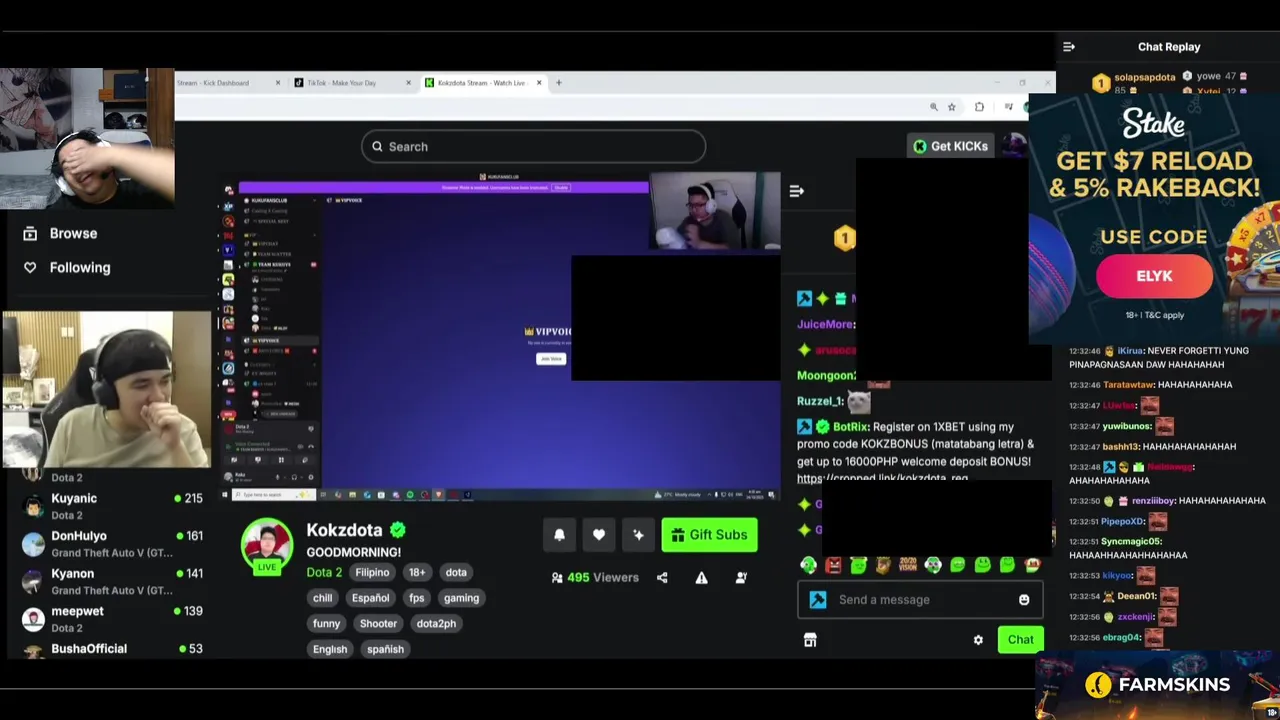Select the Kokzdota Stream browser tab

point(483,83)
